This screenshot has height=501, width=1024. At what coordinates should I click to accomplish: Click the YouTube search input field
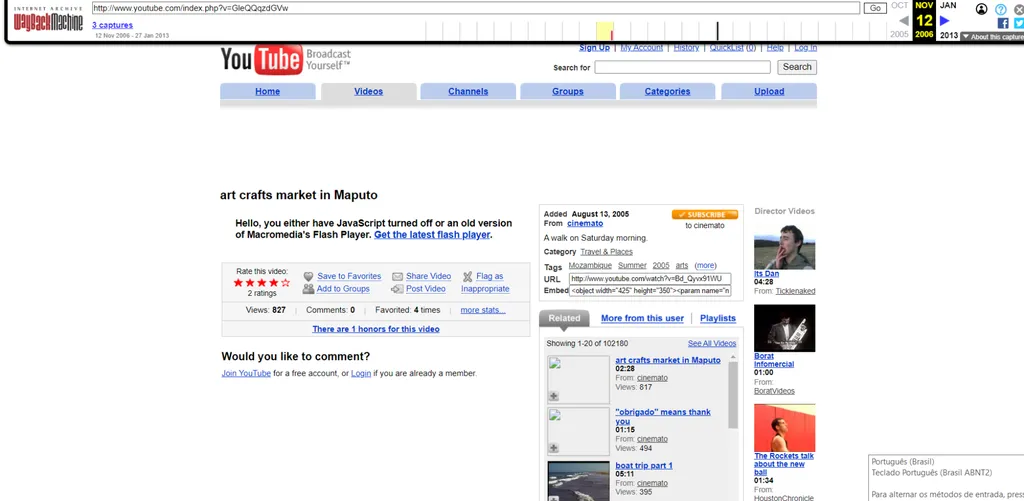(682, 67)
